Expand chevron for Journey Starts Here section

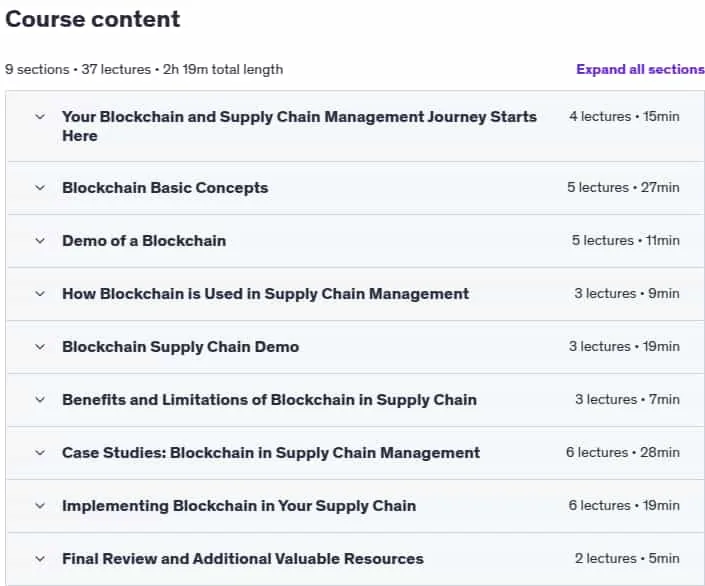40,116
